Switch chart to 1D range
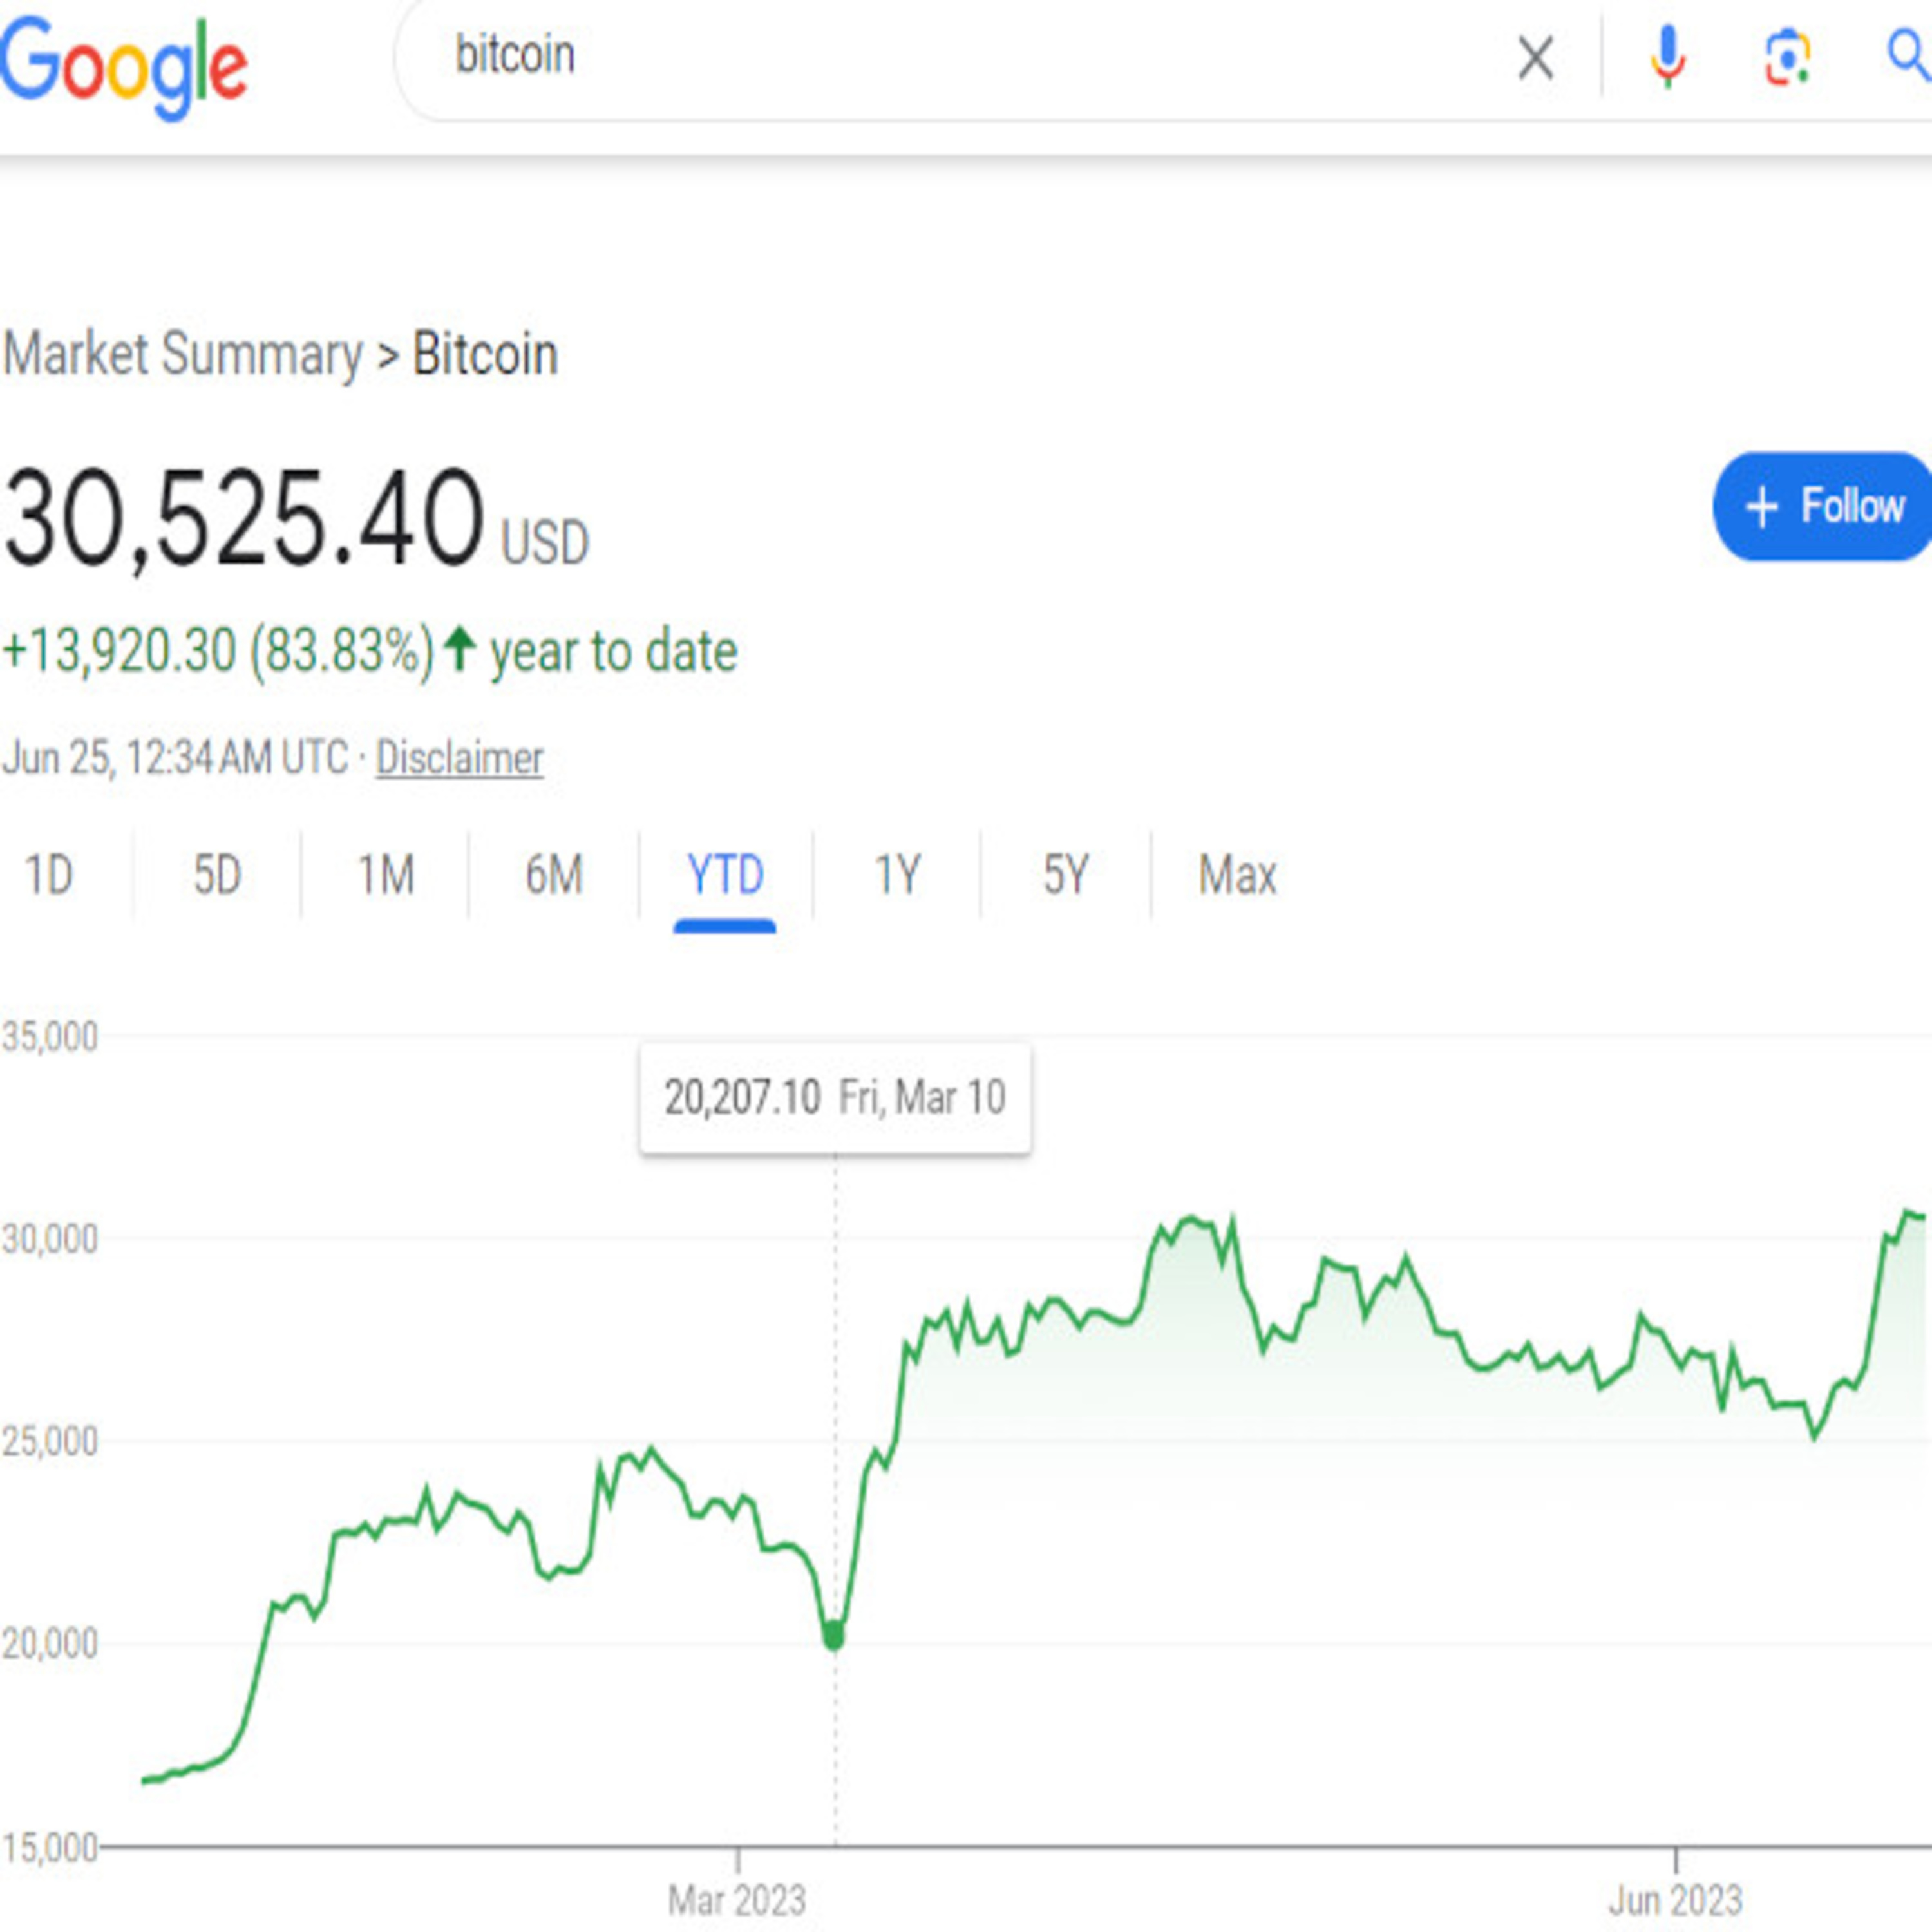The image size is (1932, 1932). coord(49,875)
